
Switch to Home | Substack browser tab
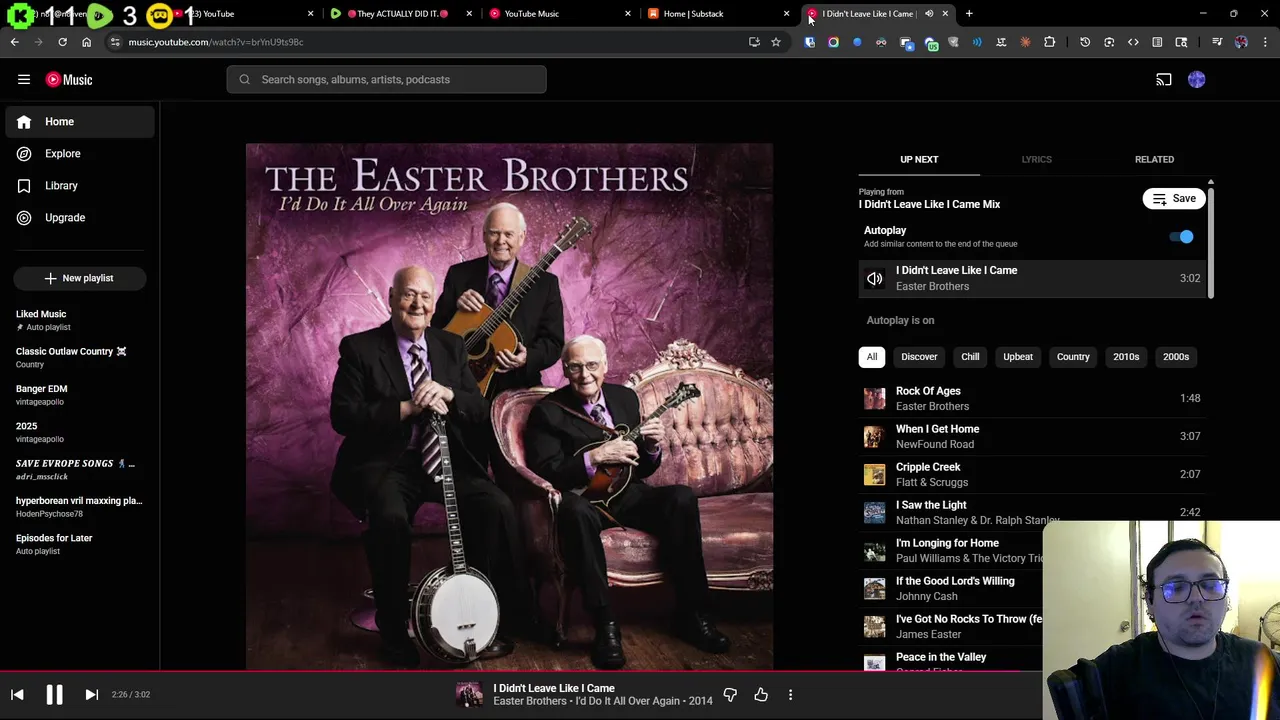tap(719, 14)
